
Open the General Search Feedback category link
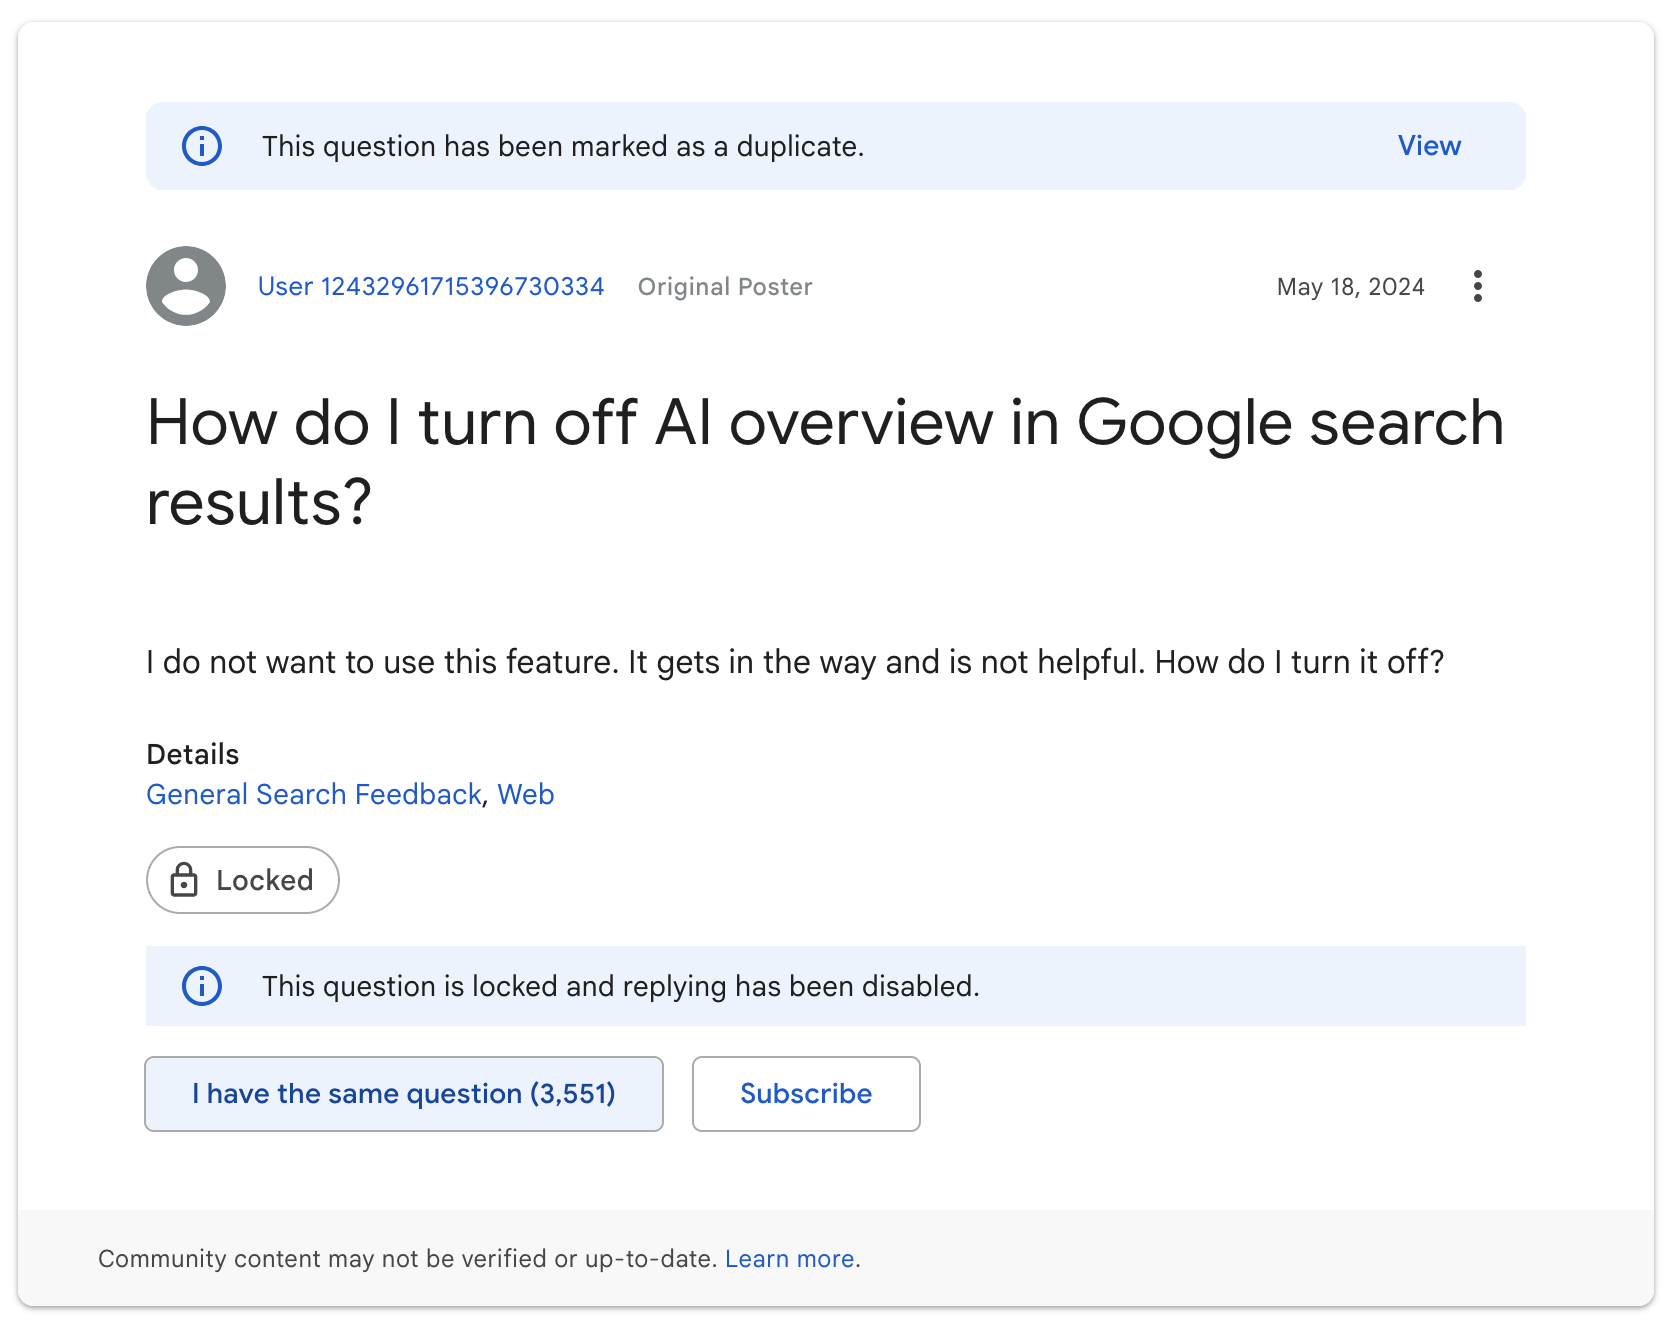click(x=314, y=794)
